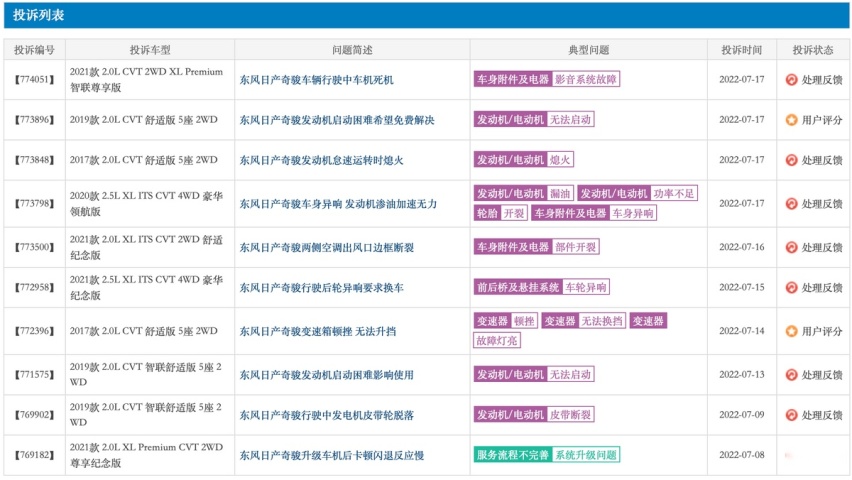Viewport: 852px width, 480px height.
Task: Open complaint 东风日产奇骏车身异响 发动机渗油加速无力
Action: [x=338, y=204]
